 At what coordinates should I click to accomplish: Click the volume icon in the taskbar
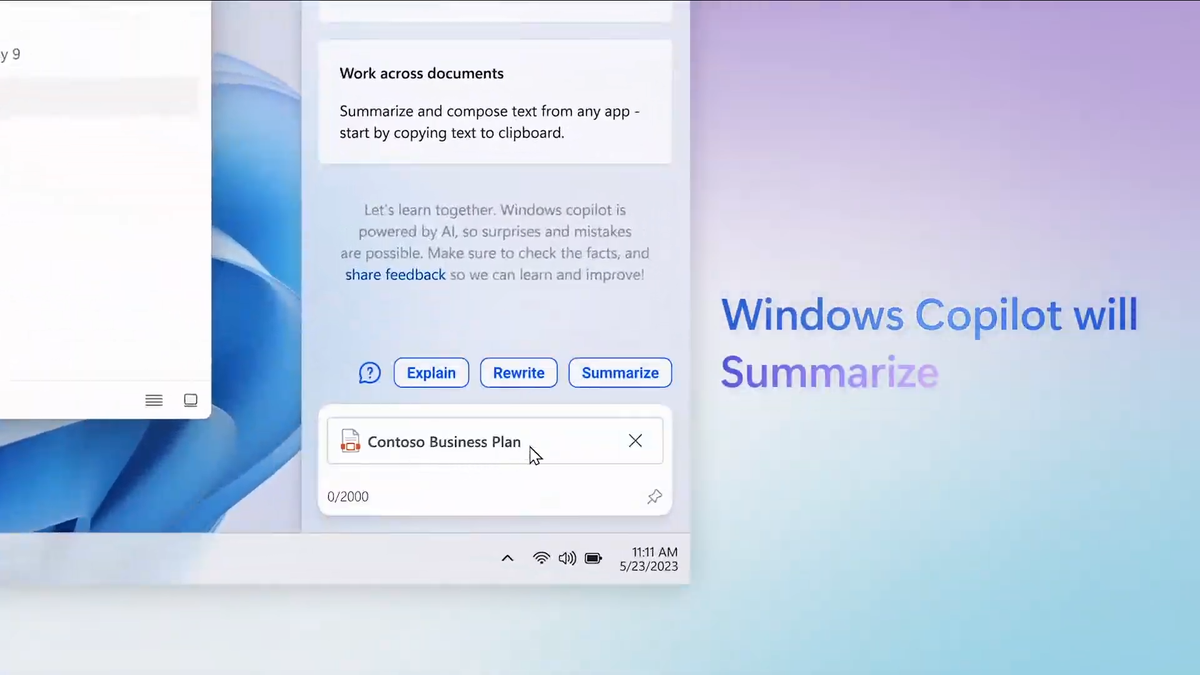point(567,558)
